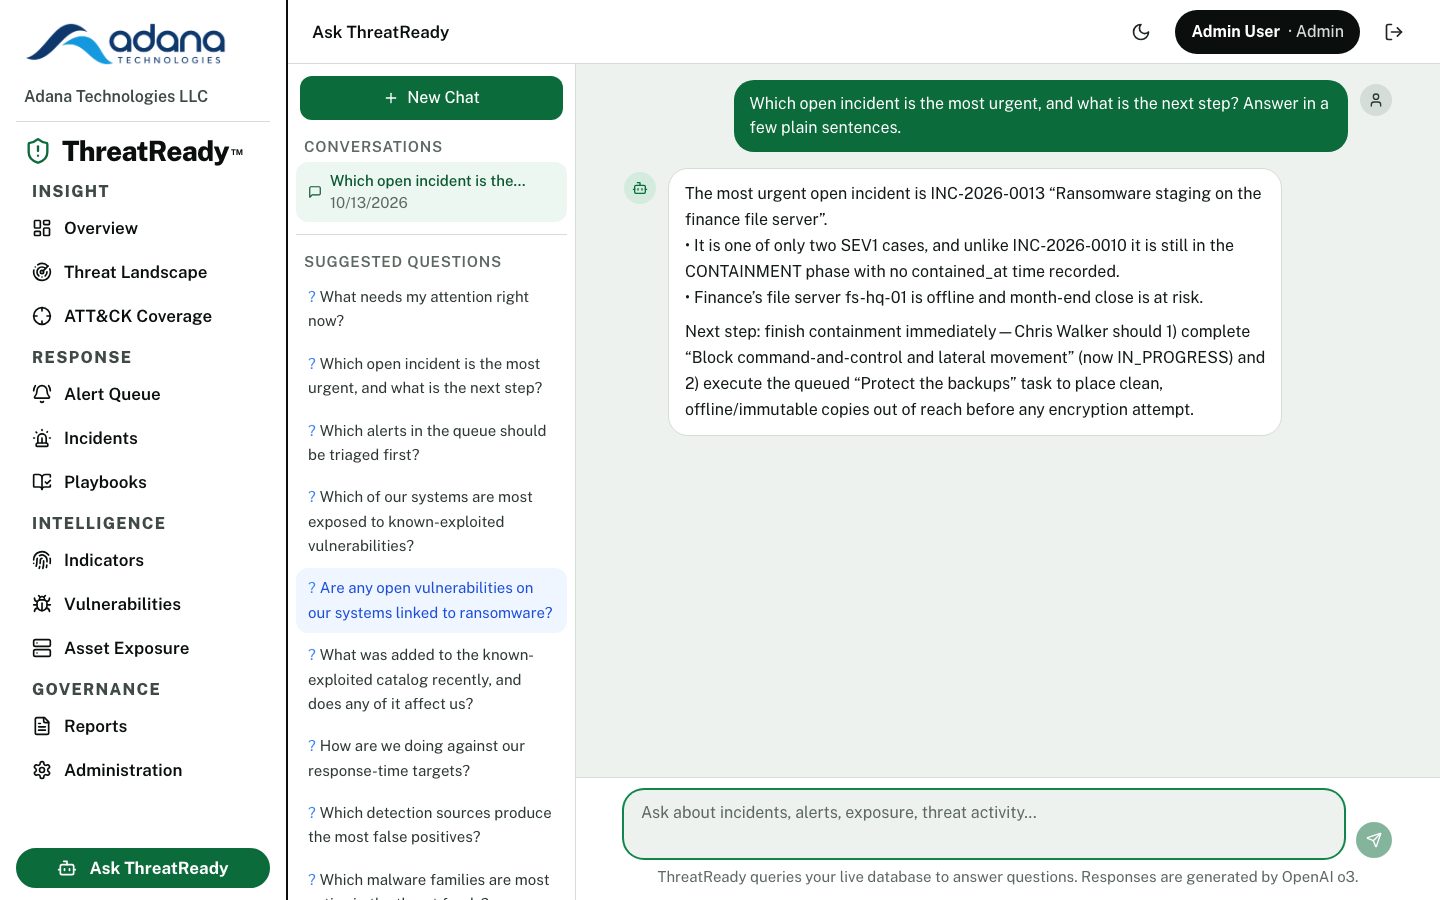Click the Playbooks book icon
1440x900 pixels.
click(x=42, y=482)
